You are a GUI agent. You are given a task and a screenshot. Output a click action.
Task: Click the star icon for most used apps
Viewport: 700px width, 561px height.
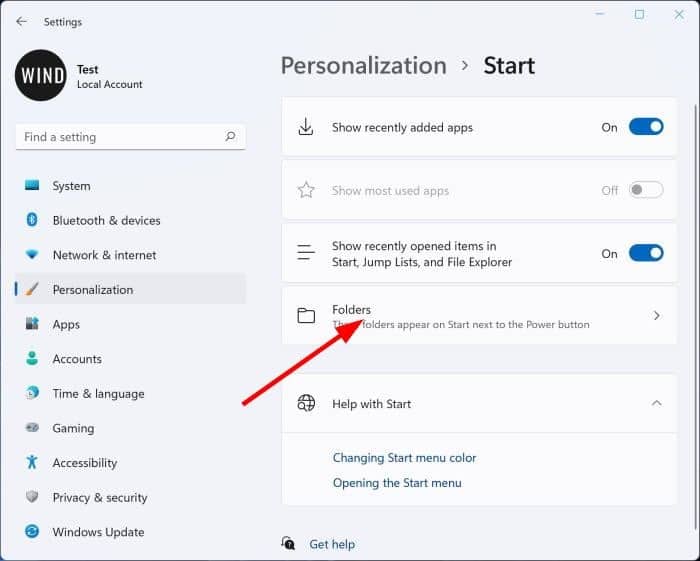306,190
